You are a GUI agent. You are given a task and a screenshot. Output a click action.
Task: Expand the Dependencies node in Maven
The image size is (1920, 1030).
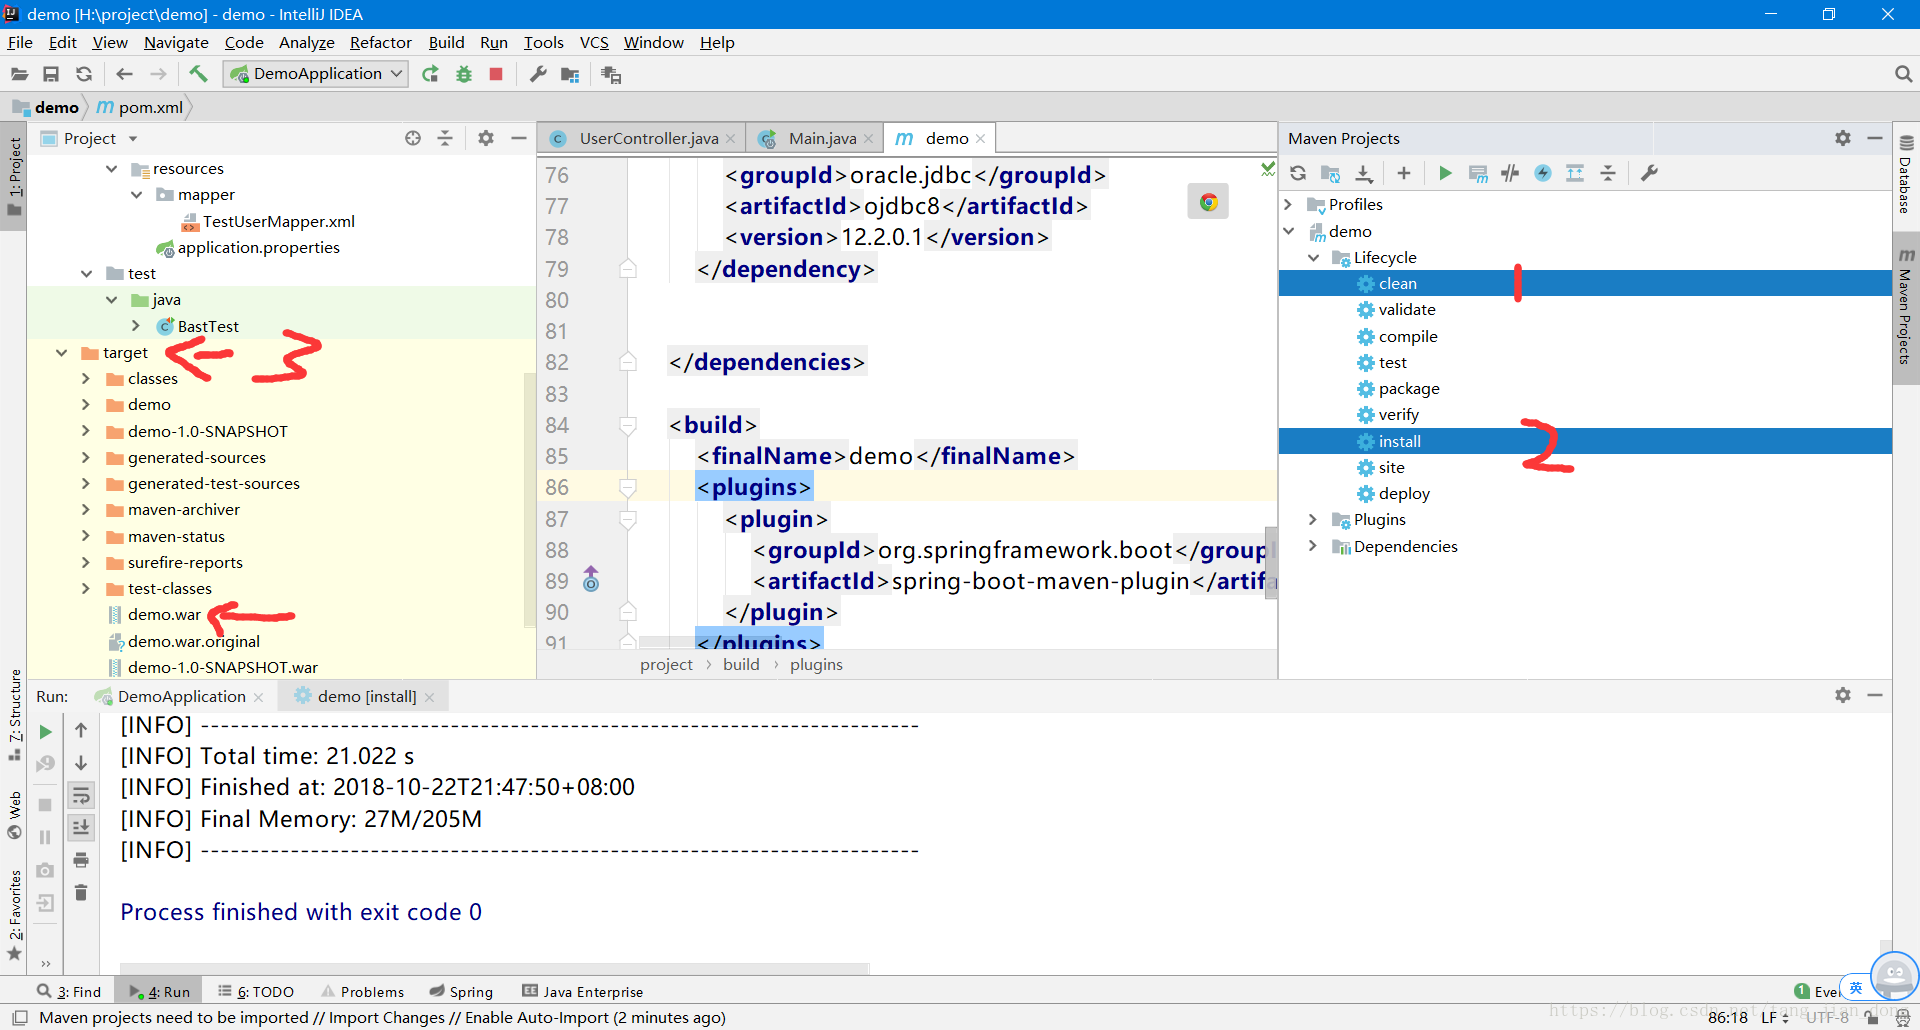point(1313,546)
